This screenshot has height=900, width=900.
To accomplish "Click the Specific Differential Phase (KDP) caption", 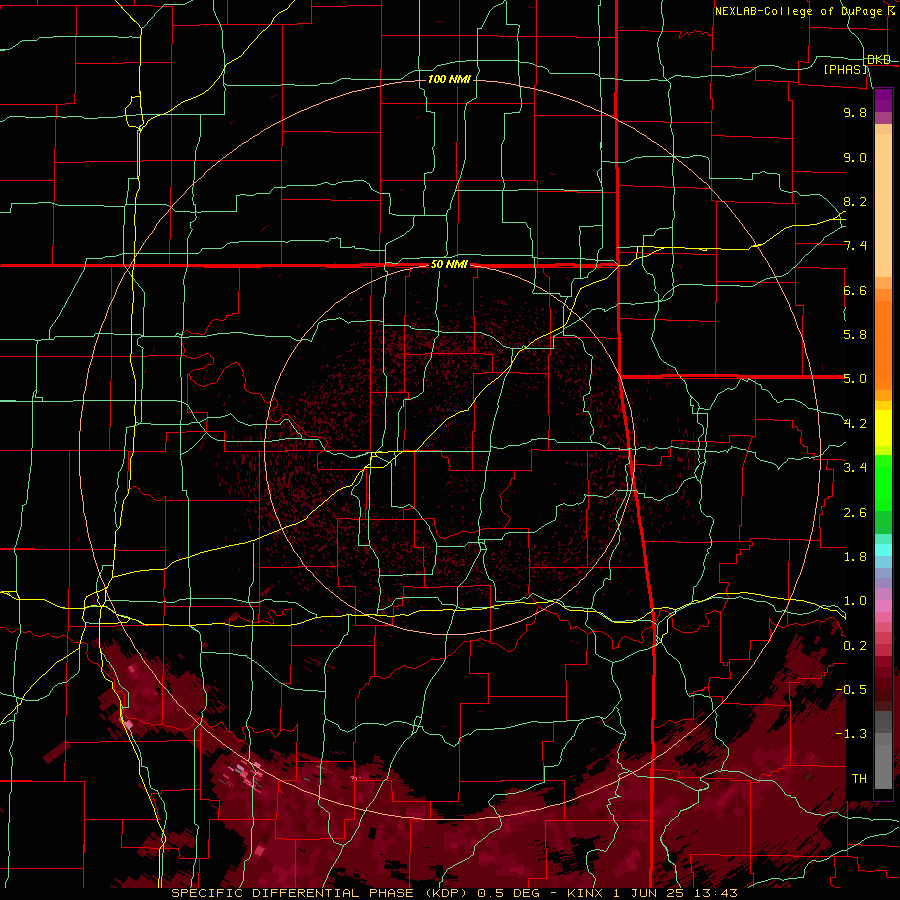I will click(x=455, y=893).
